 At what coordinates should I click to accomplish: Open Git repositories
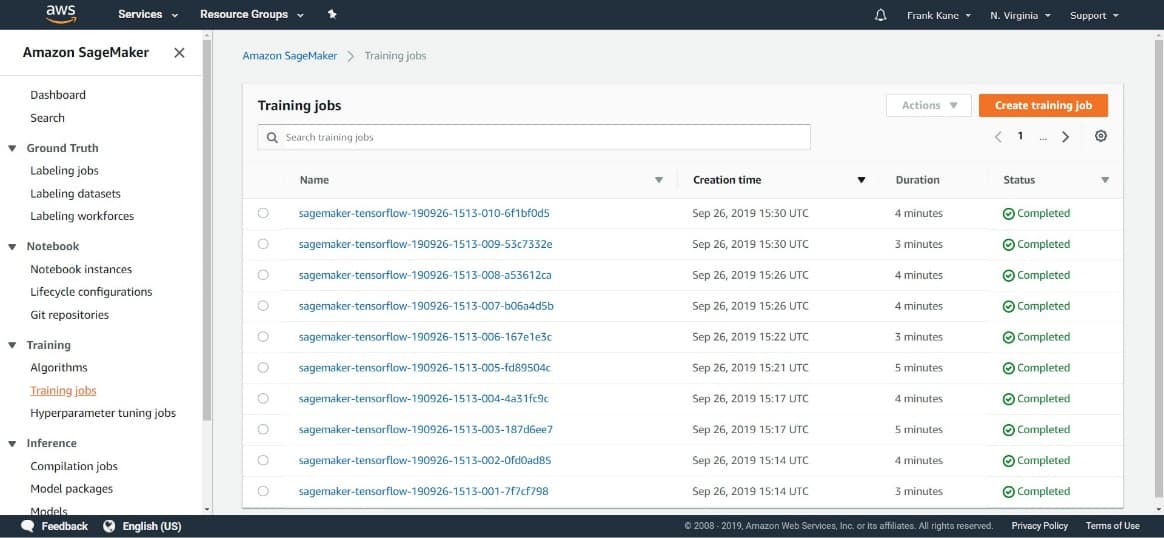[x=70, y=315]
